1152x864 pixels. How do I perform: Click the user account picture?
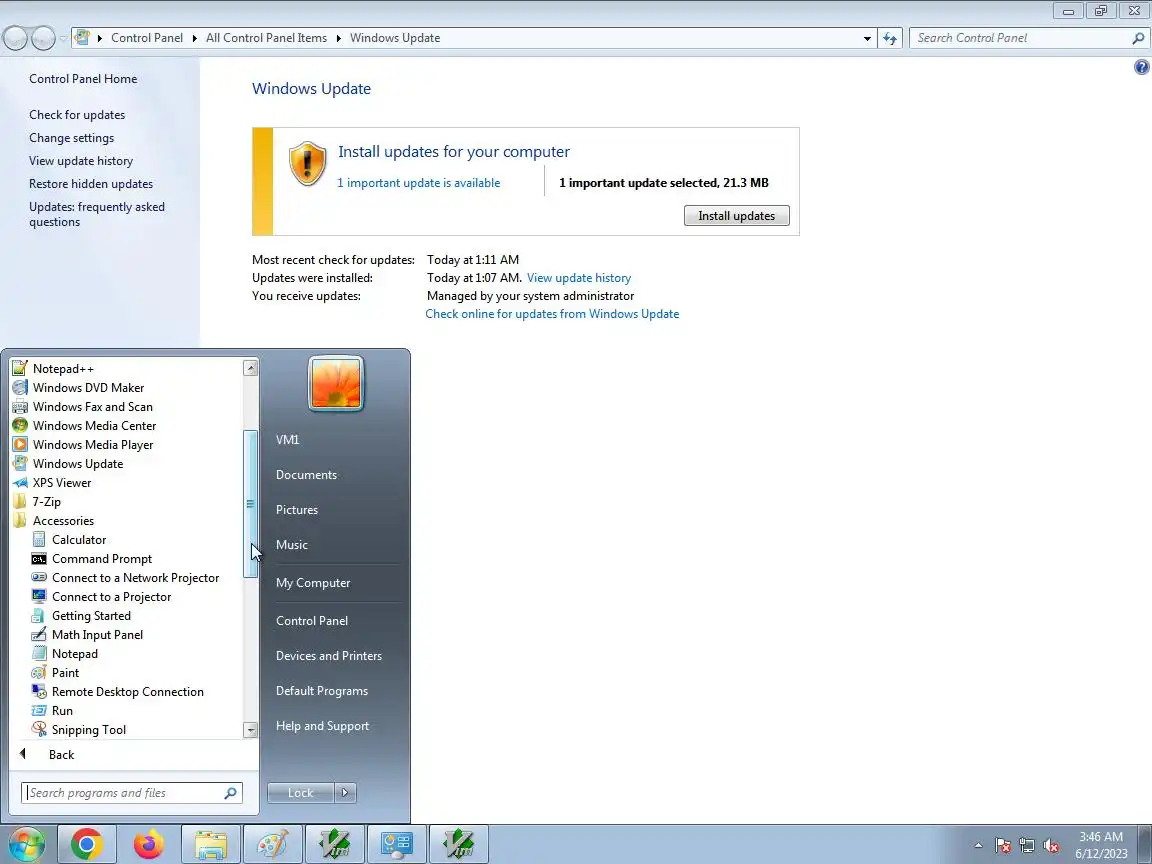click(x=336, y=384)
